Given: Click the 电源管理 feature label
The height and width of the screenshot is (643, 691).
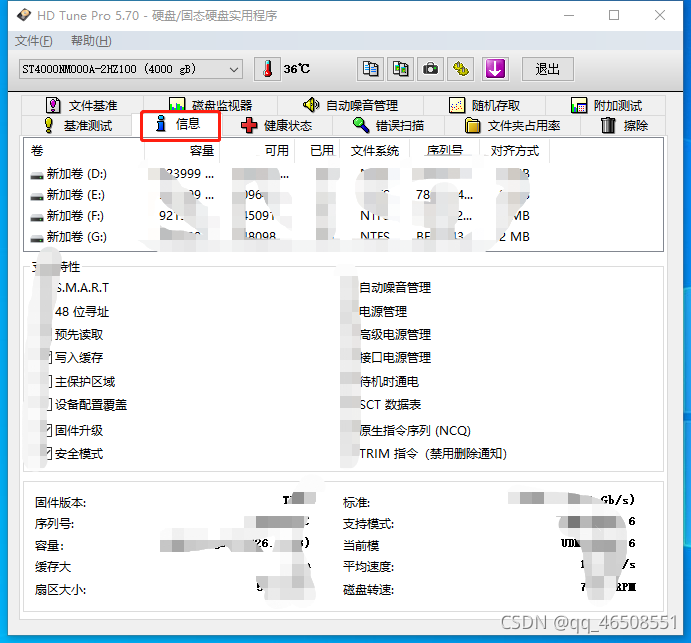Looking at the screenshot, I should (x=383, y=312).
